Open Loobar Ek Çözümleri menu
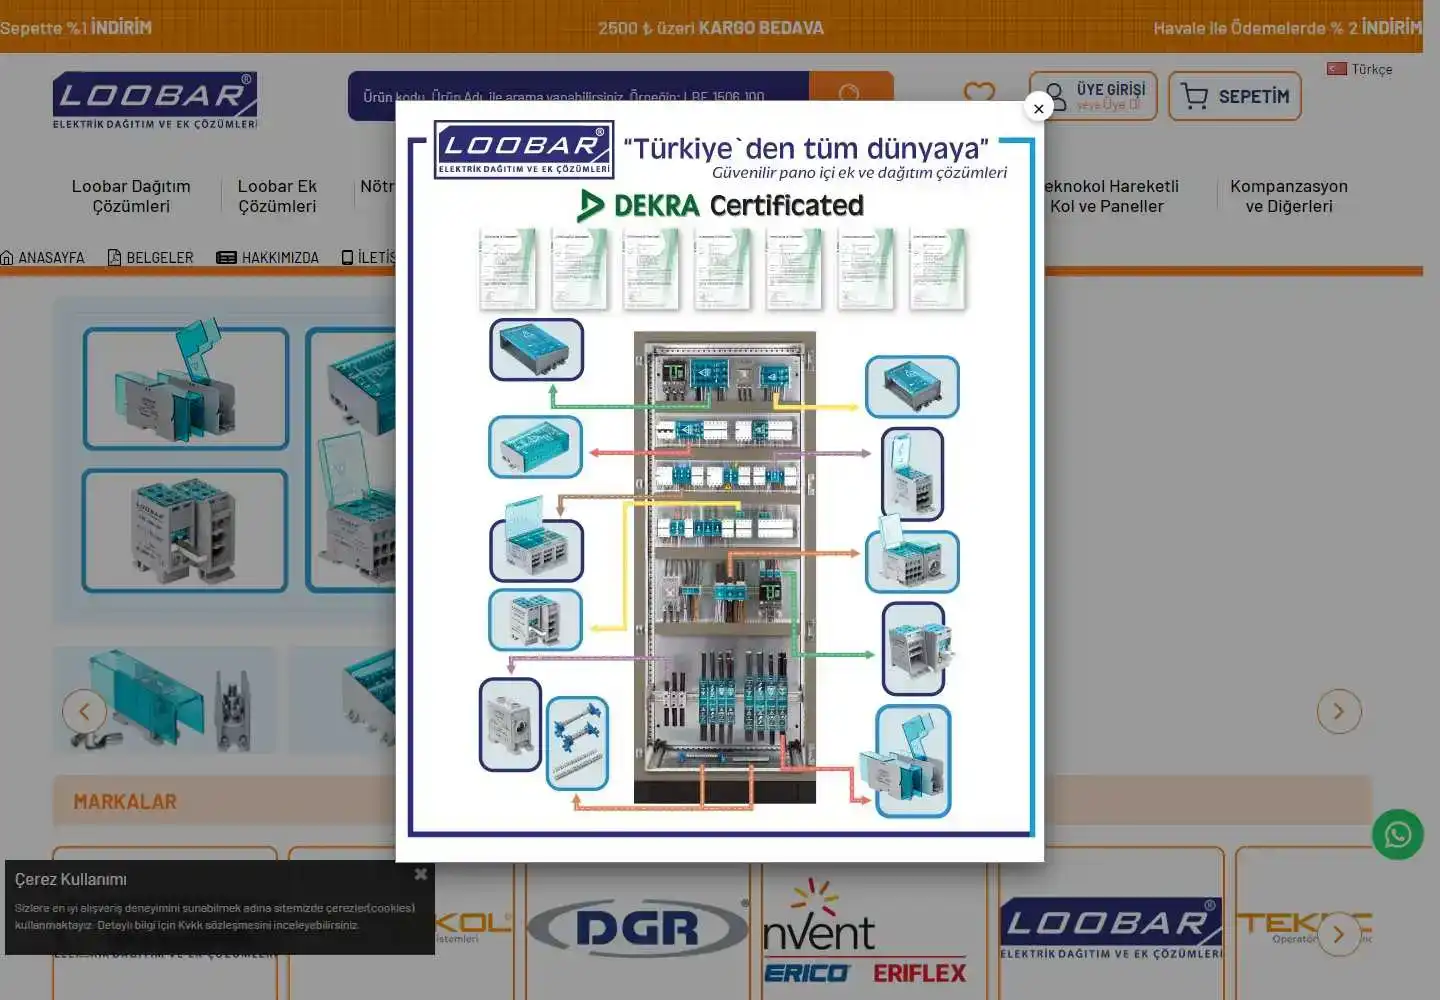Screen dimensions: 1440x1000 pyautogui.click(x=277, y=196)
